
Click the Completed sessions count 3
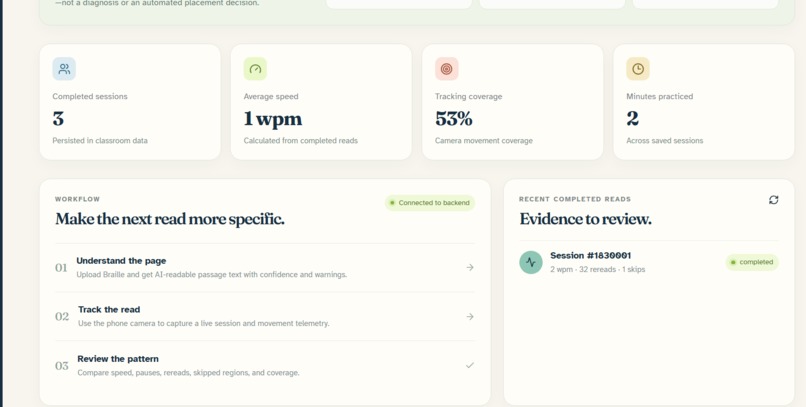(x=58, y=119)
